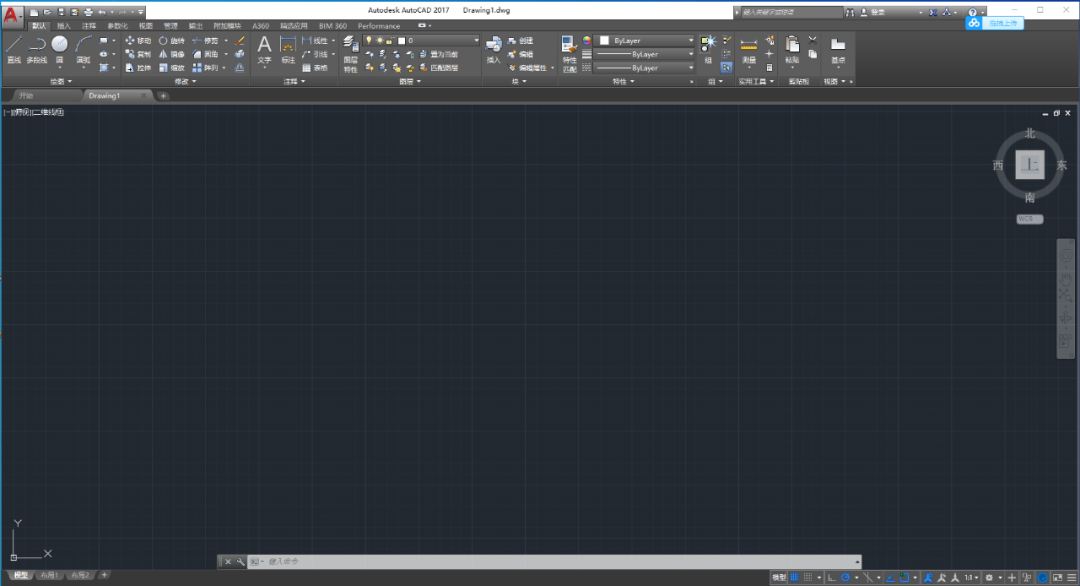Click the Undo arrow in quick access toolbar
The width and height of the screenshot is (1080, 586).
click(x=102, y=12)
